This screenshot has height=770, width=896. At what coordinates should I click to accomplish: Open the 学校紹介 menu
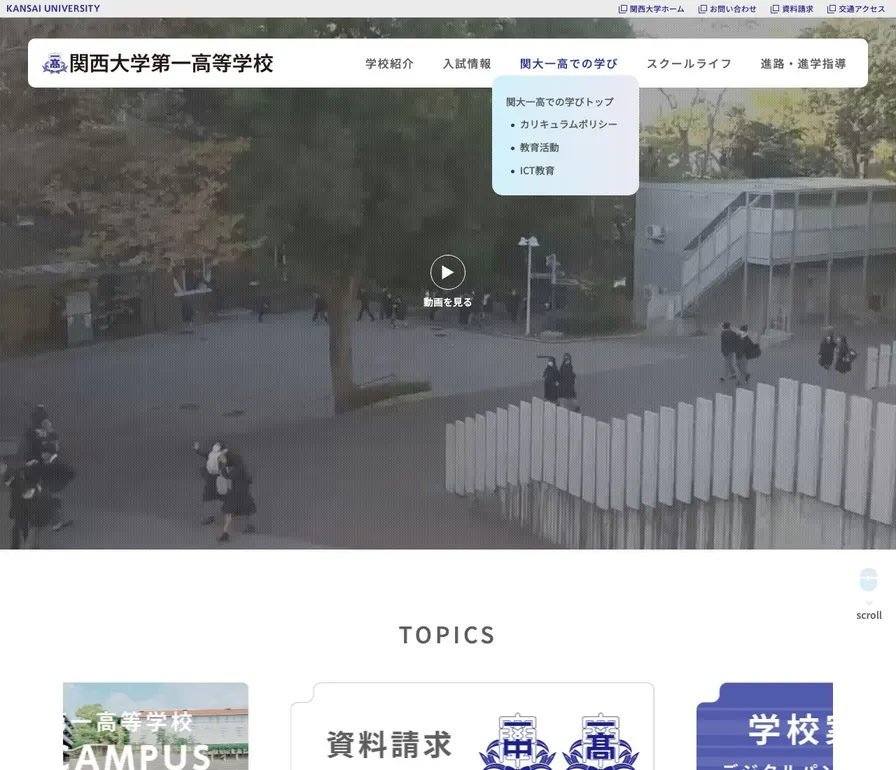click(389, 63)
